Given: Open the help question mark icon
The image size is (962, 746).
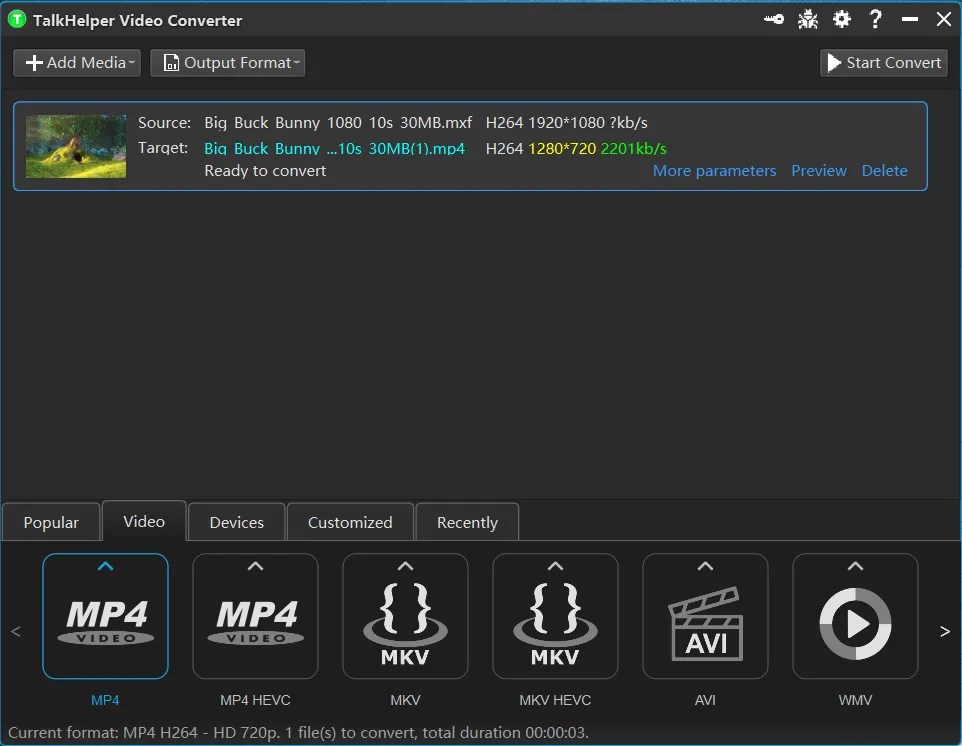Looking at the screenshot, I should coord(875,20).
